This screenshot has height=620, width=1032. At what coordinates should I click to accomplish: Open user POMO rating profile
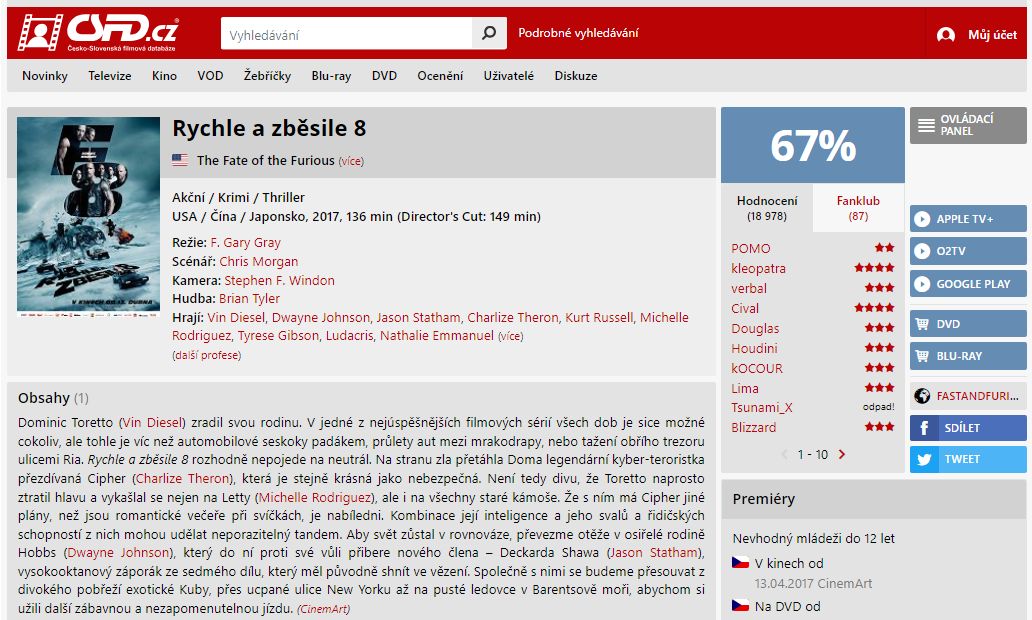pos(750,248)
